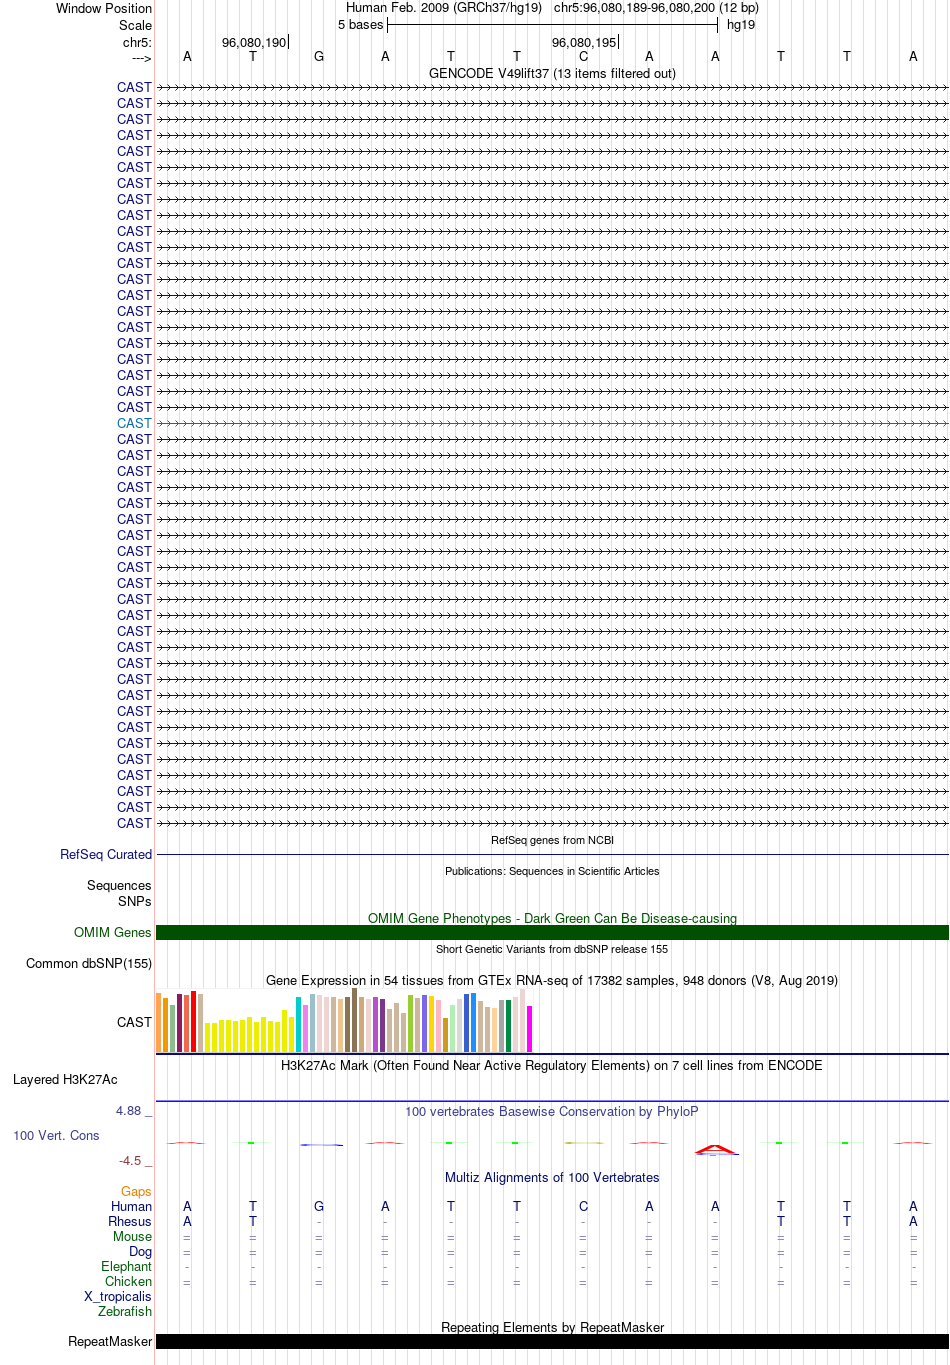Click the magenta bar in GTEx chart
Image resolution: width=950 pixels, height=1365 pixels.
coord(530,1029)
